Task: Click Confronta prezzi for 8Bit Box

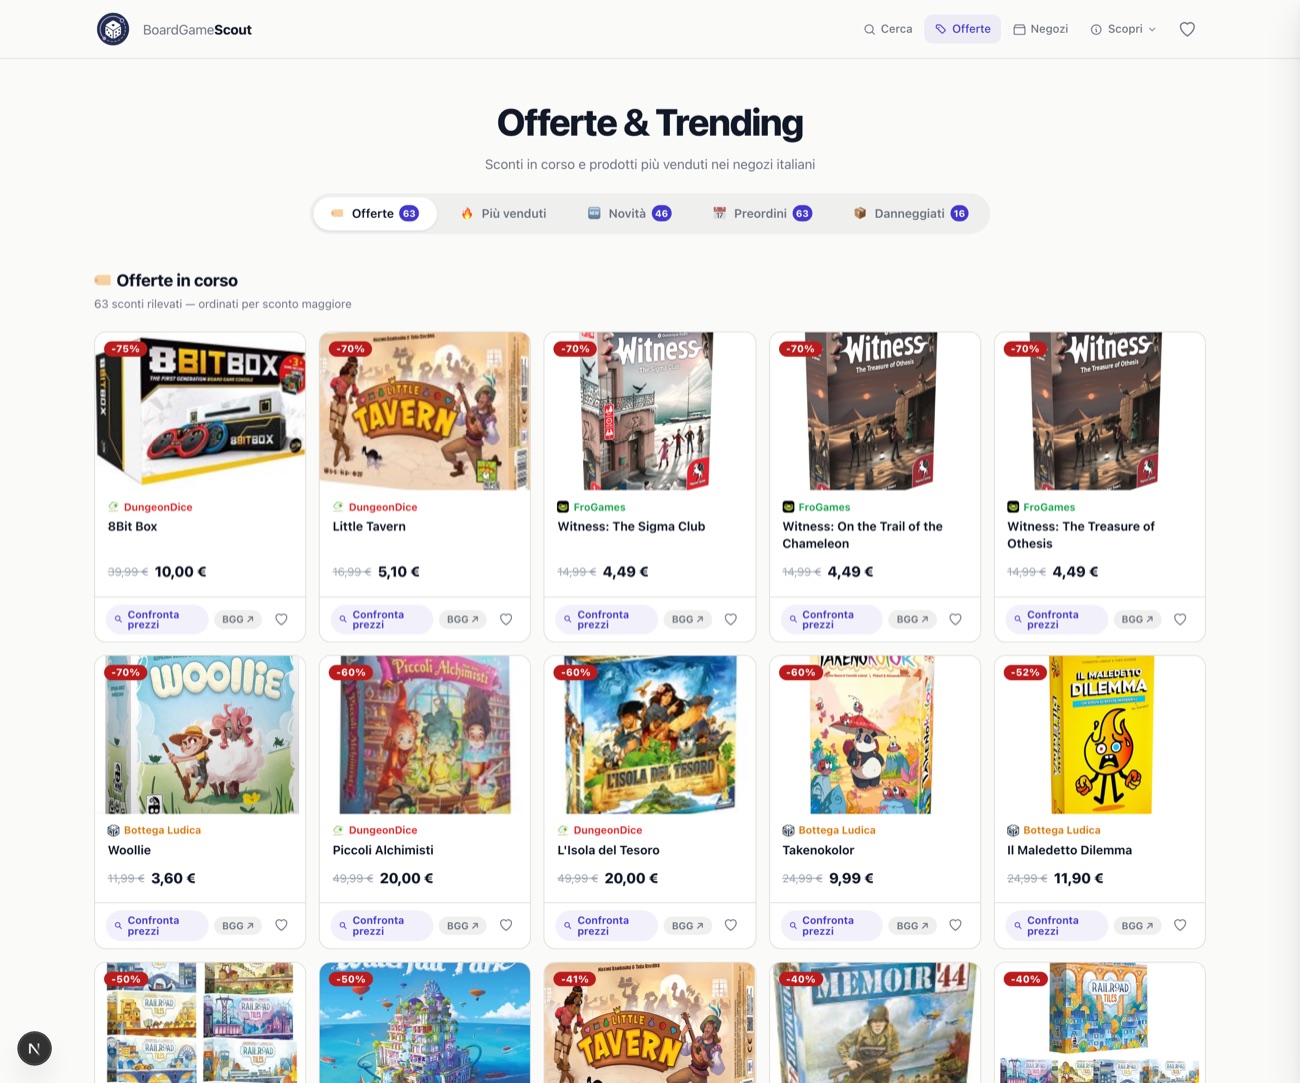Action: point(155,619)
